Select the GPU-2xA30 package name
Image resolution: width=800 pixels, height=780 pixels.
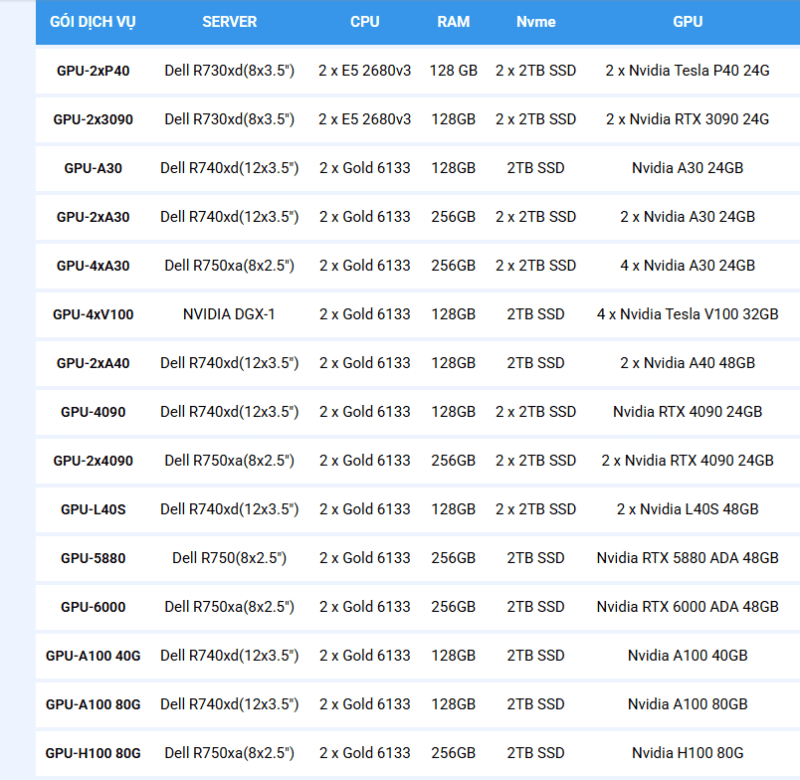pos(93,217)
